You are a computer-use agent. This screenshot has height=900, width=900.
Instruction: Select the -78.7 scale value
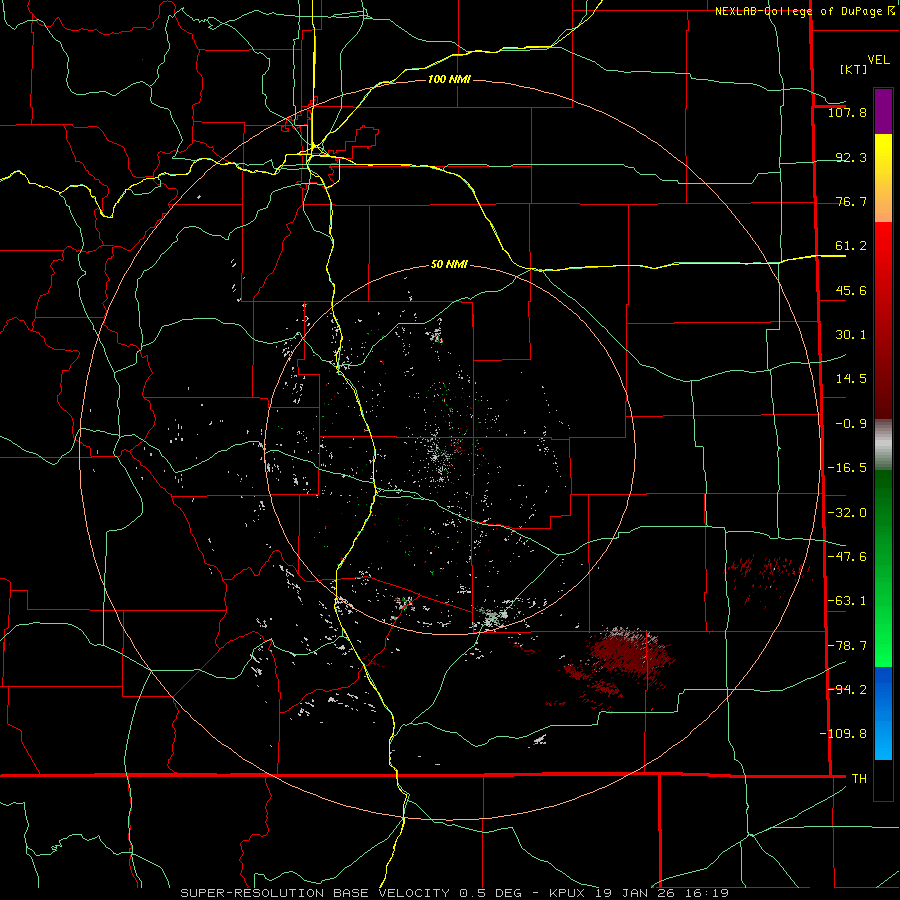pos(847,646)
